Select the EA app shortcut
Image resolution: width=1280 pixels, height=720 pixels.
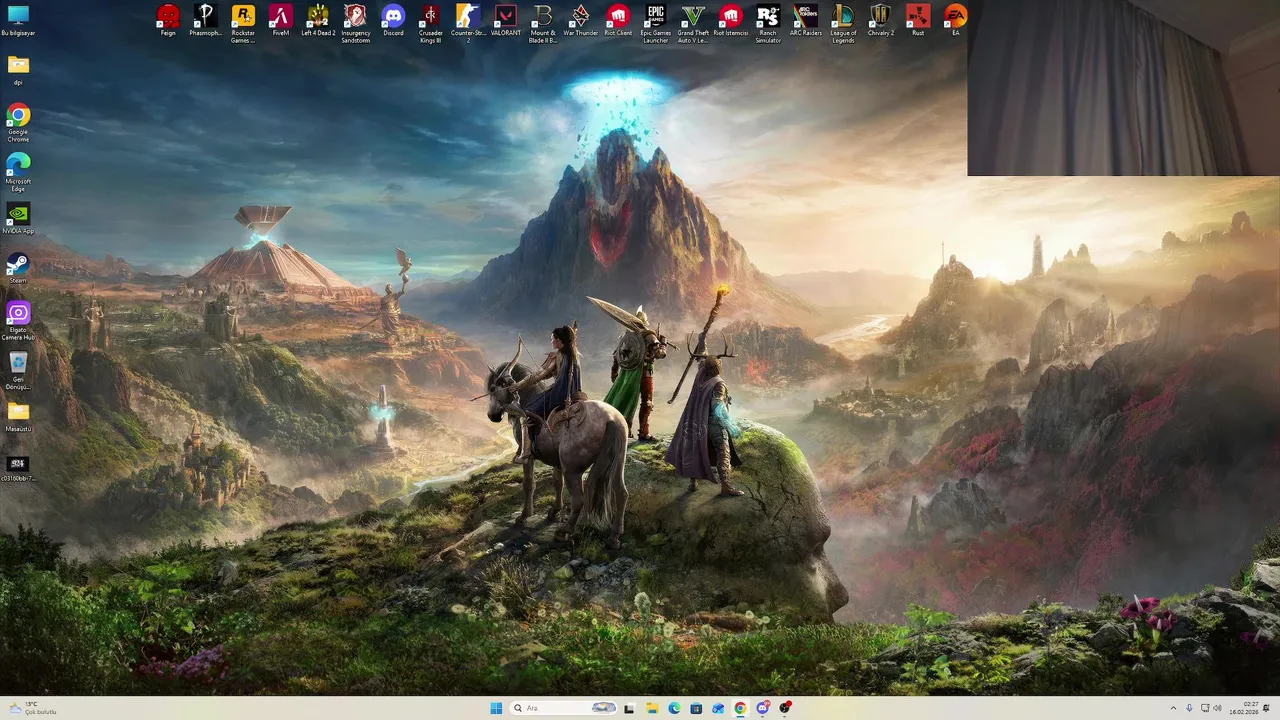pyautogui.click(x=955, y=21)
